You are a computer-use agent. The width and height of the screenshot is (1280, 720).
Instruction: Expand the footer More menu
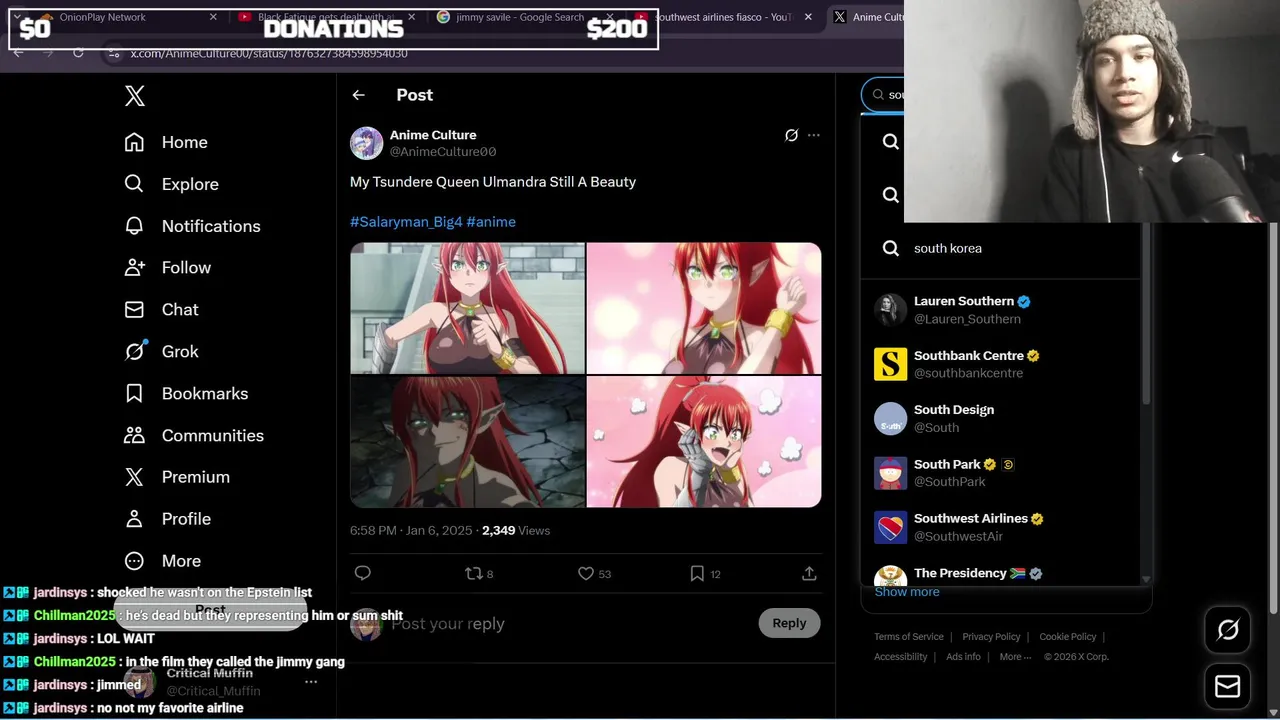click(x=1017, y=657)
